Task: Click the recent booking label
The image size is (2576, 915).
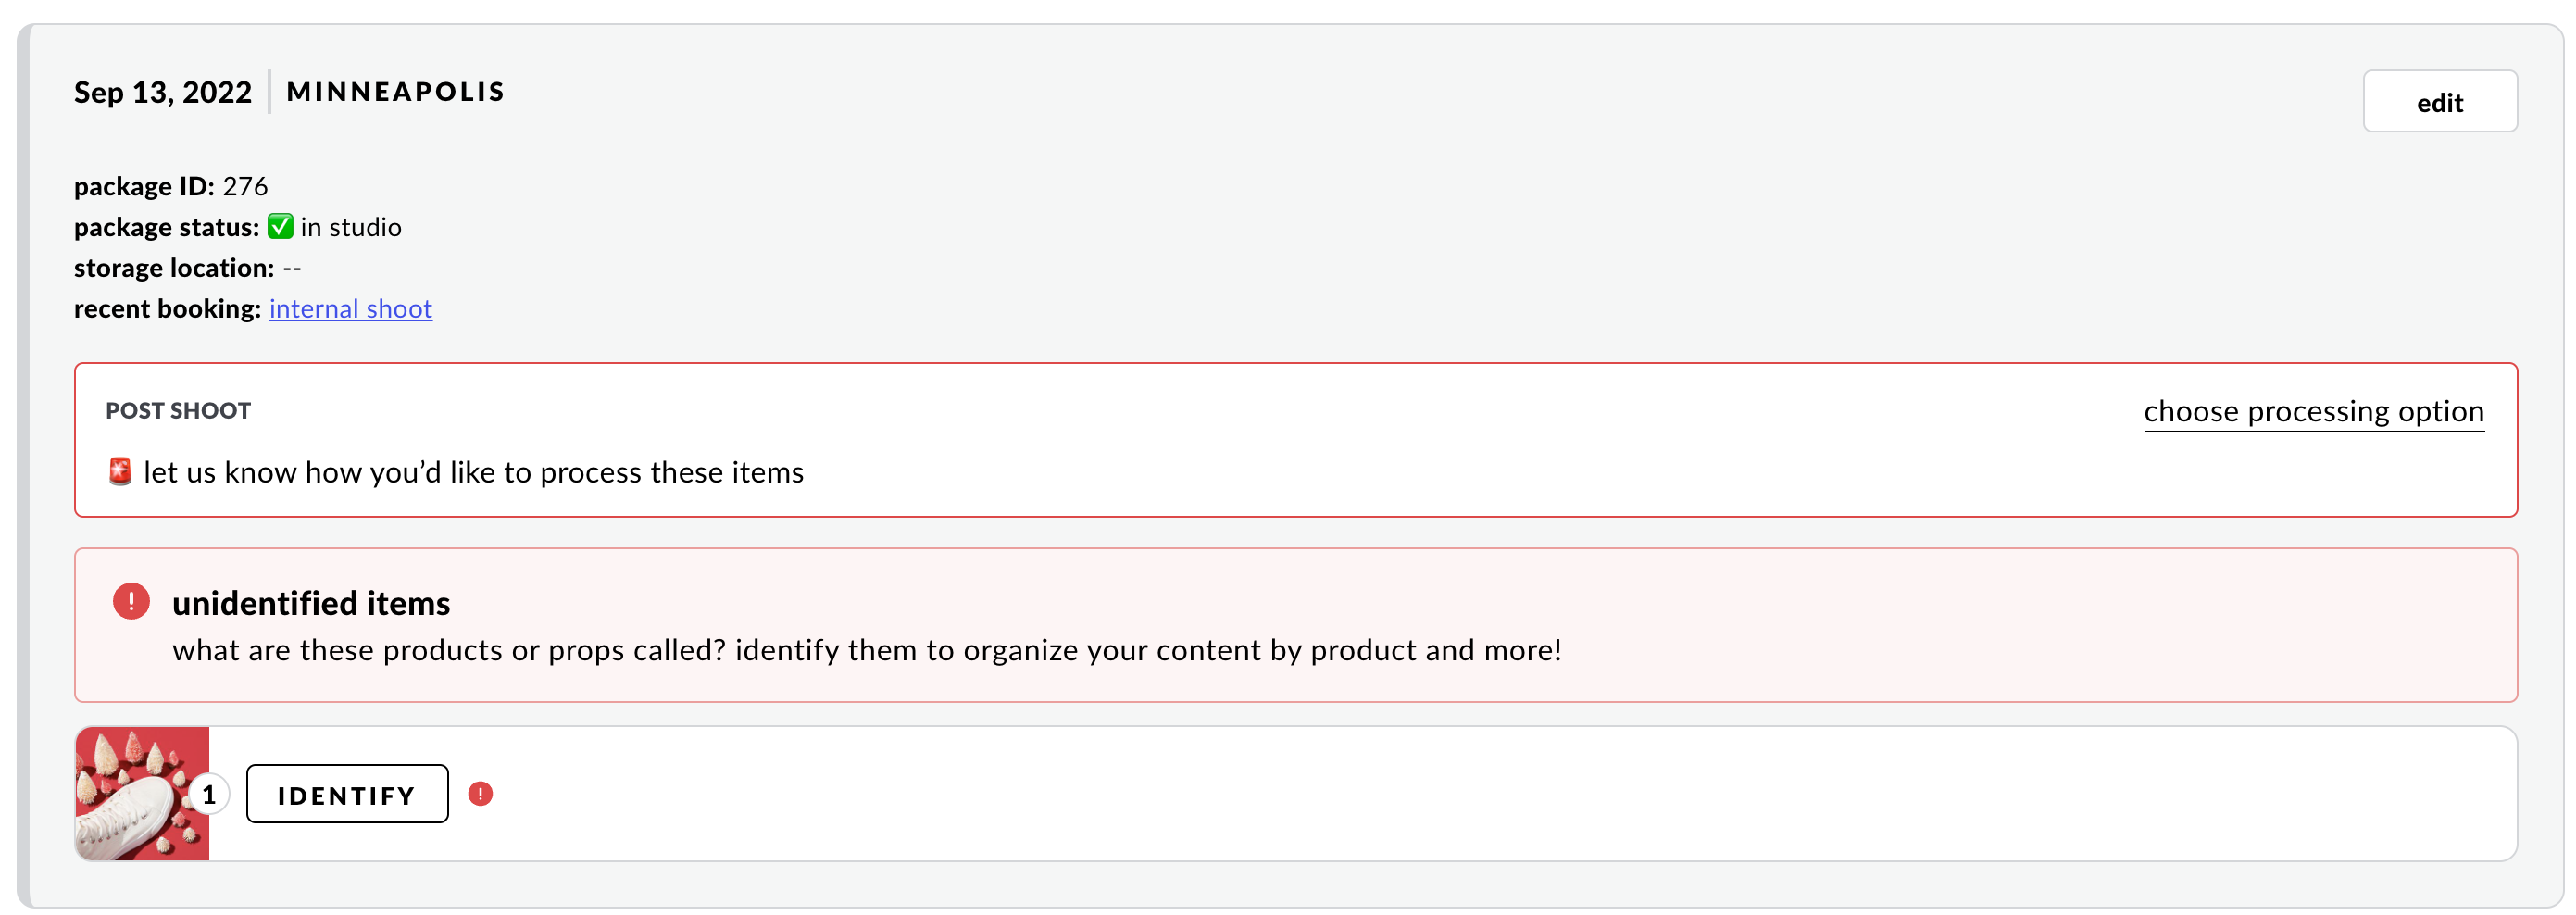Action: (168, 309)
